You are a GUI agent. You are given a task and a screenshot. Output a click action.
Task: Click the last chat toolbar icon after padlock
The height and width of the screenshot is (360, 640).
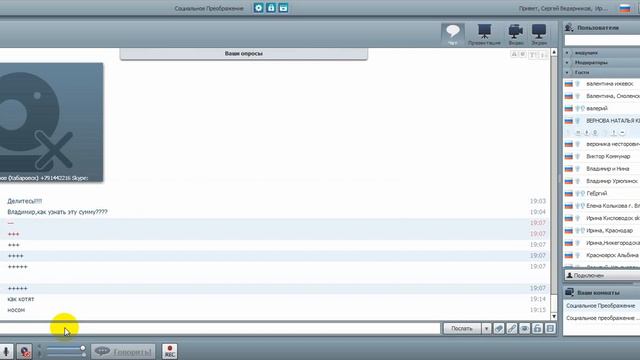click(x=550, y=329)
